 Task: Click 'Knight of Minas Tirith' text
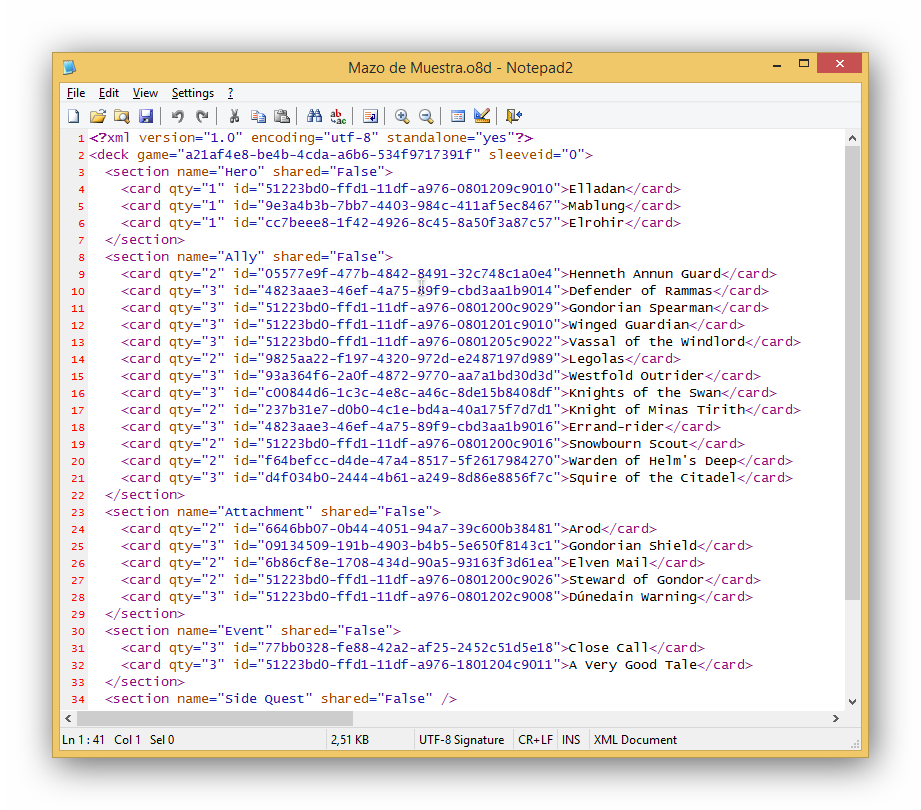657,410
